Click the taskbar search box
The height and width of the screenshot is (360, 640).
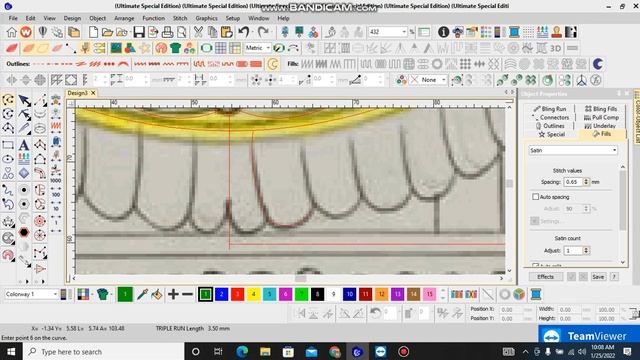[x=103, y=351]
